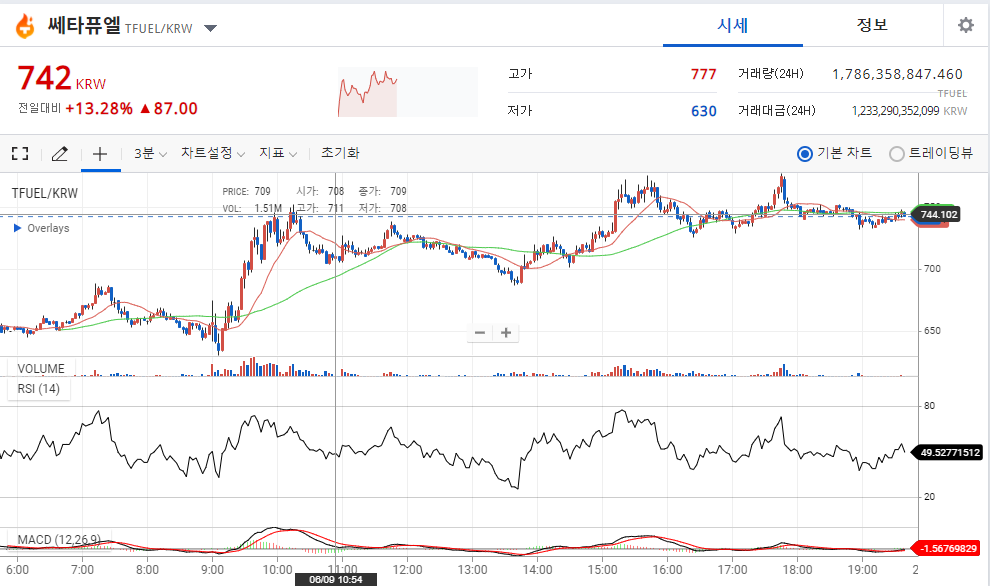
Task: Click the 24H volume 1,786,358,847.460 value
Action: point(897,74)
